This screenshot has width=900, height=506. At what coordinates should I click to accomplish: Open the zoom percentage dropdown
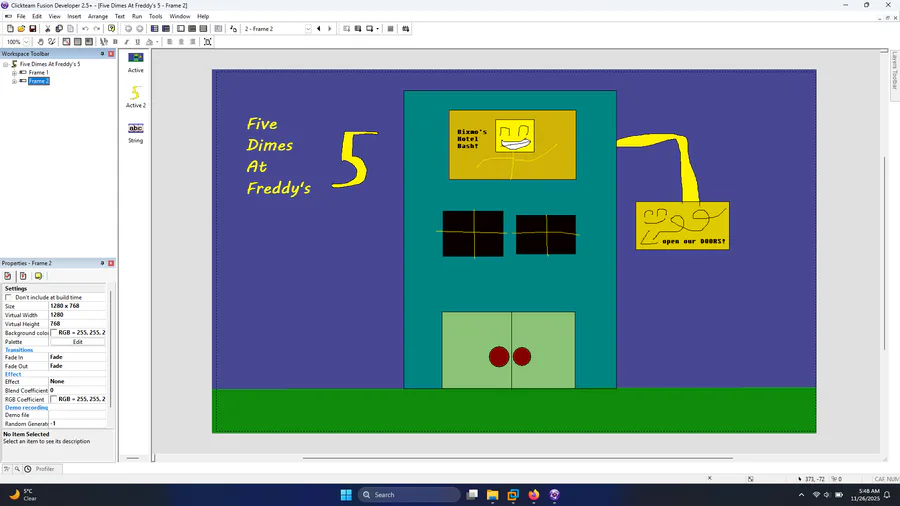pyautogui.click(x=26, y=42)
